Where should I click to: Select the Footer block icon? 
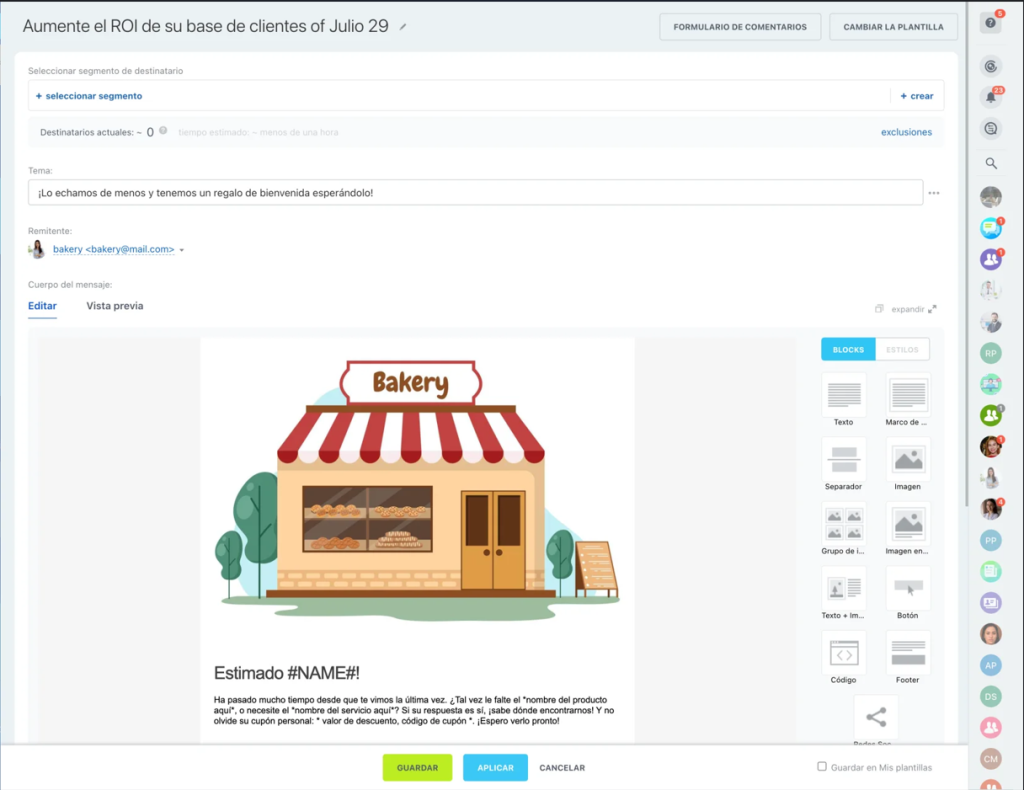pyautogui.click(x=907, y=653)
